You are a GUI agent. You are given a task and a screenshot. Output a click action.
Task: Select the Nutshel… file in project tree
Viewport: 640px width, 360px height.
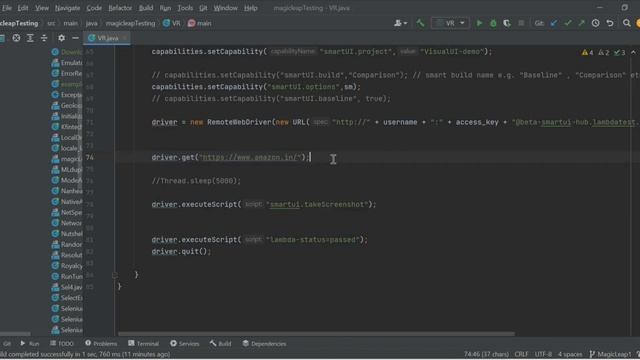tap(67, 233)
